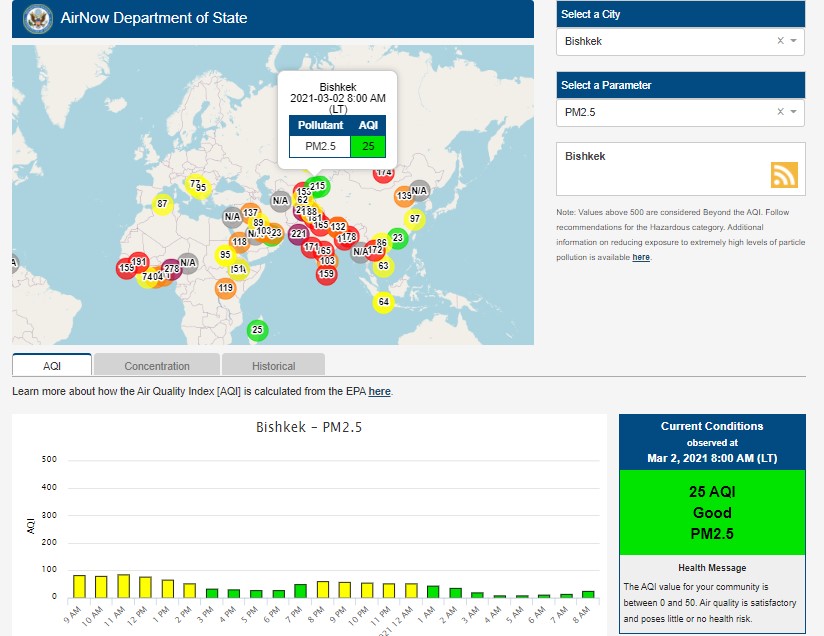Expand the Select a City dropdown arrow
This screenshot has height=636, width=824.
click(x=793, y=41)
